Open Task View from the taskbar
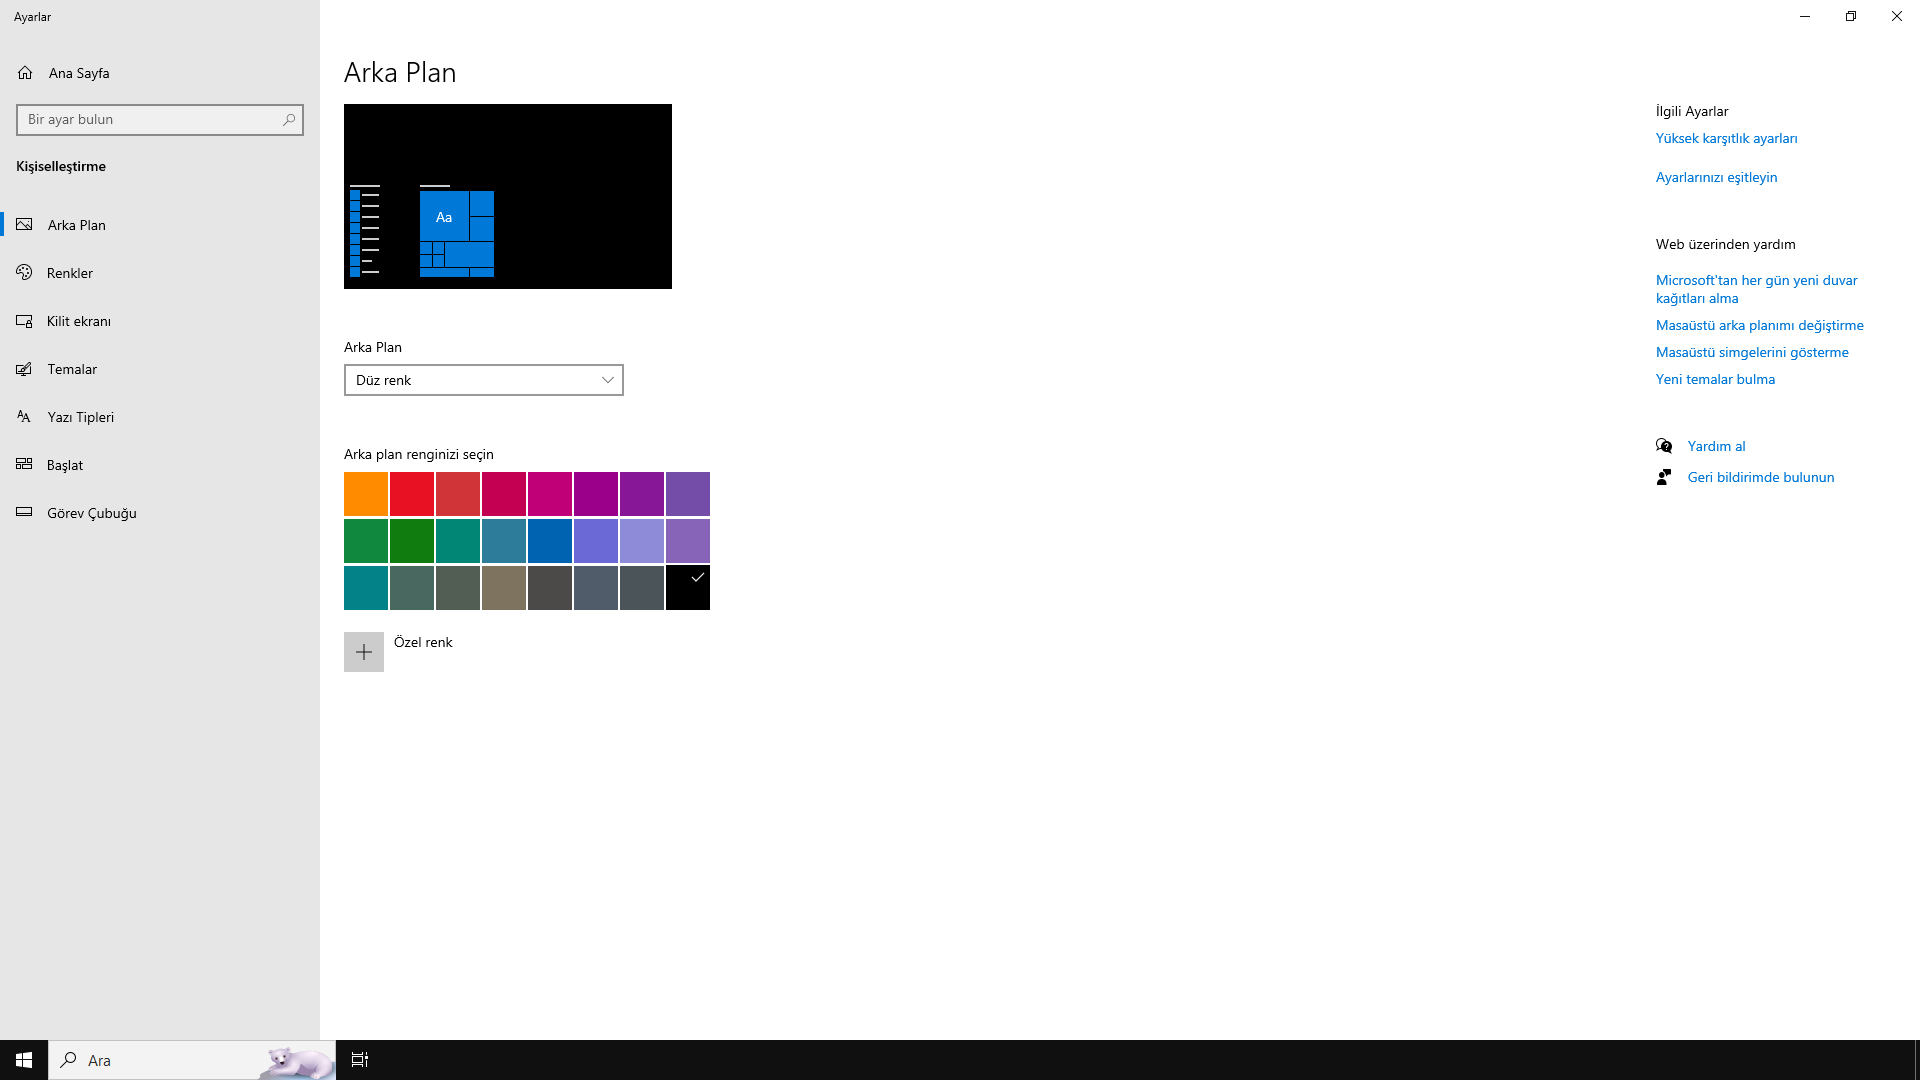Viewport: 1920px width, 1080px height. pyautogui.click(x=360, y=1060)
